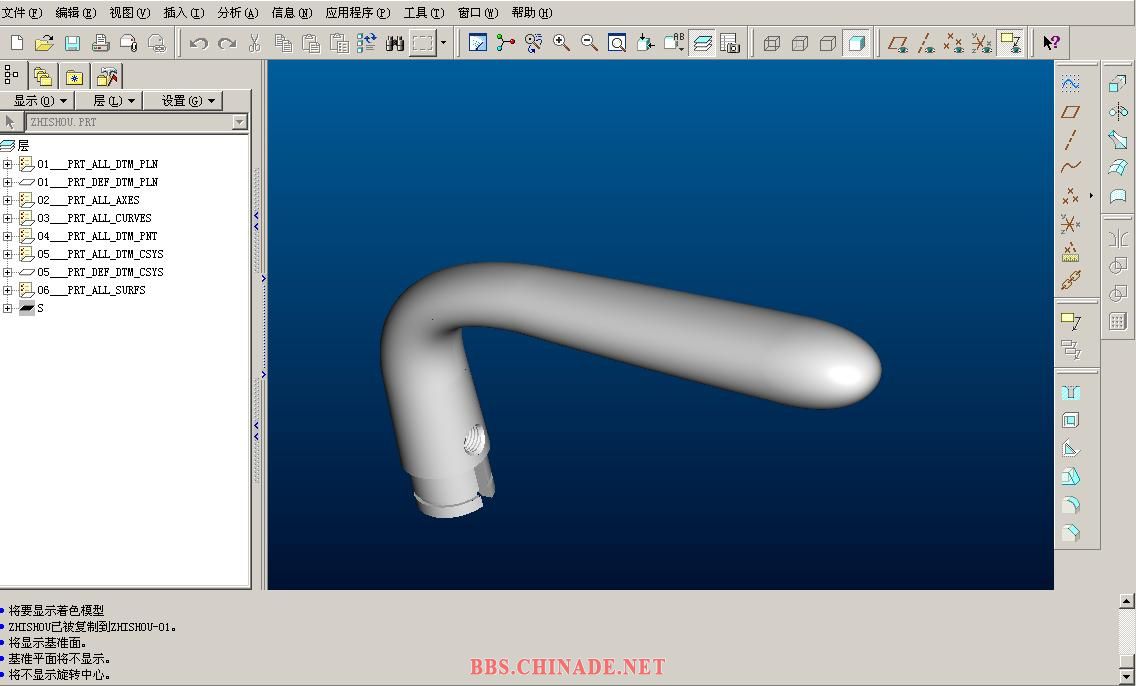1136x686 pixels.
Task: Open the ZHISHOU.PRT model dropdown
Action: pyautogui.click(x=239, y=122)
